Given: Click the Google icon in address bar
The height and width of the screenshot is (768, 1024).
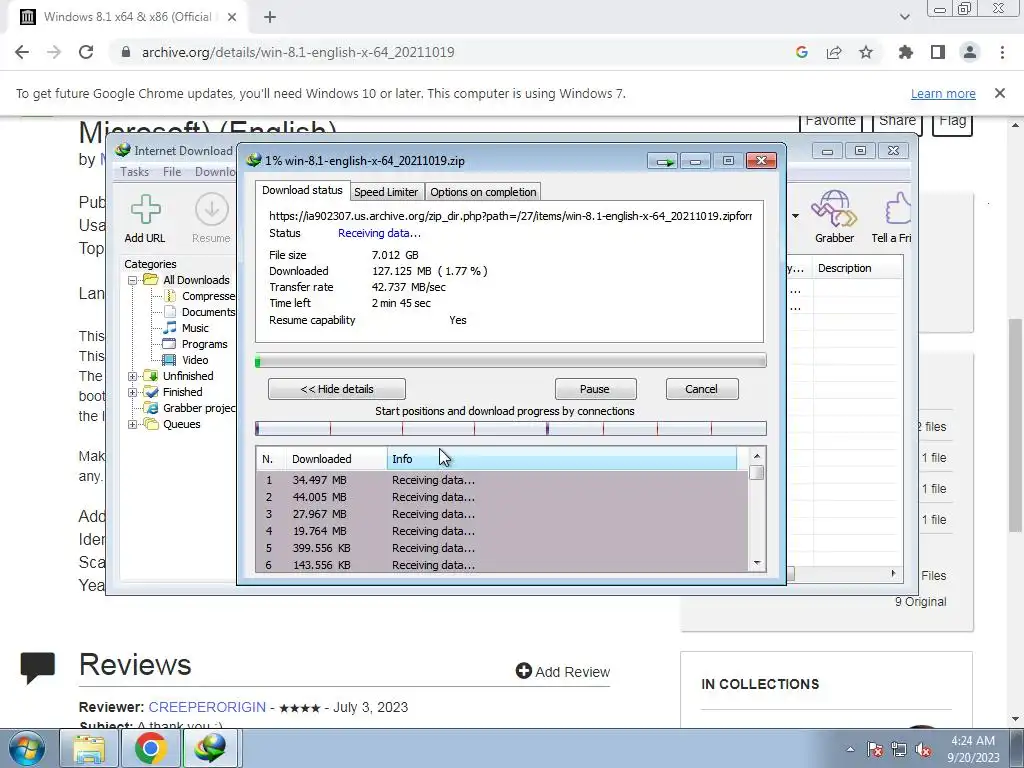Looking at the screenshot, I should coord(802,52).
